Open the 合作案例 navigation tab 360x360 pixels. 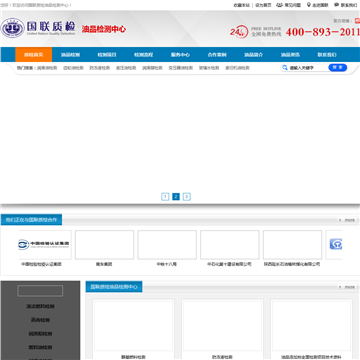217,55
